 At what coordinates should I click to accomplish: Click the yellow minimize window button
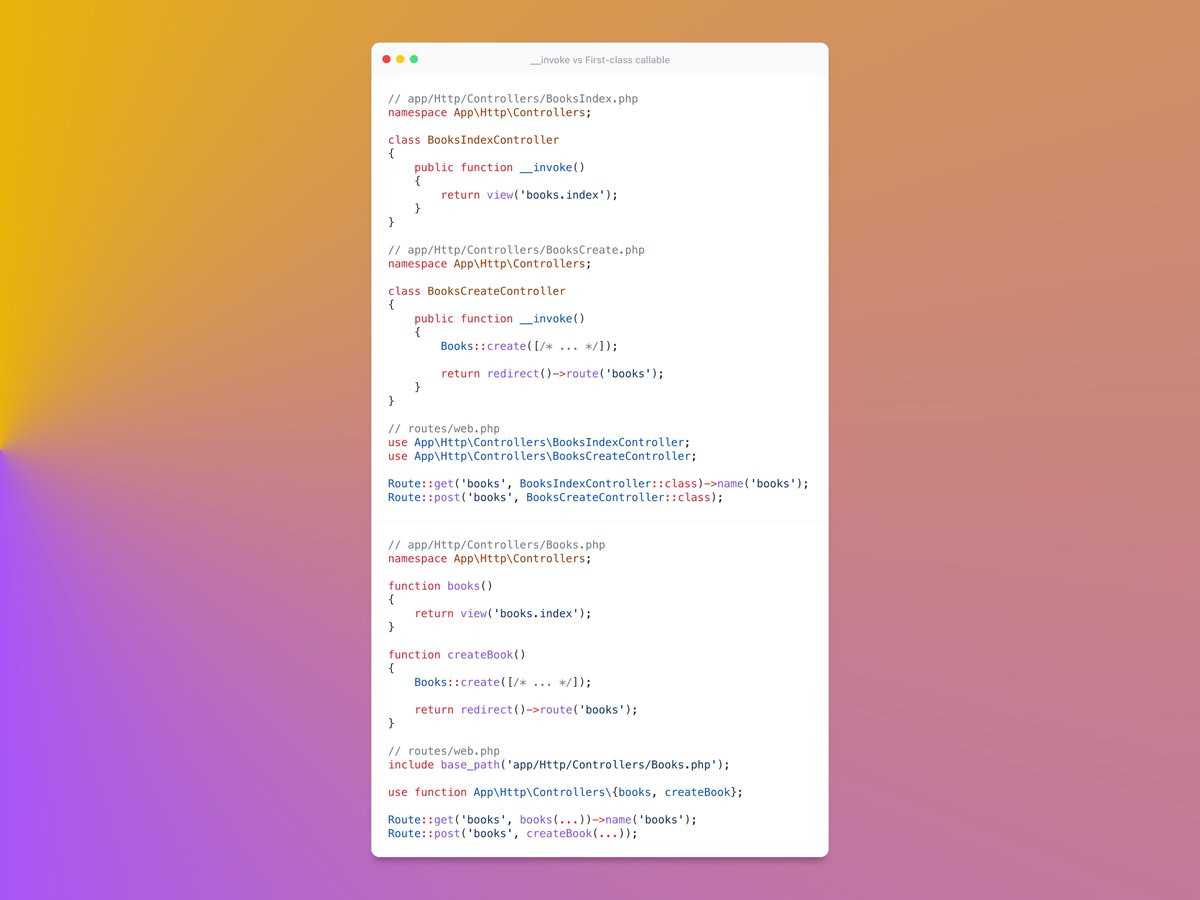point(400,59)
